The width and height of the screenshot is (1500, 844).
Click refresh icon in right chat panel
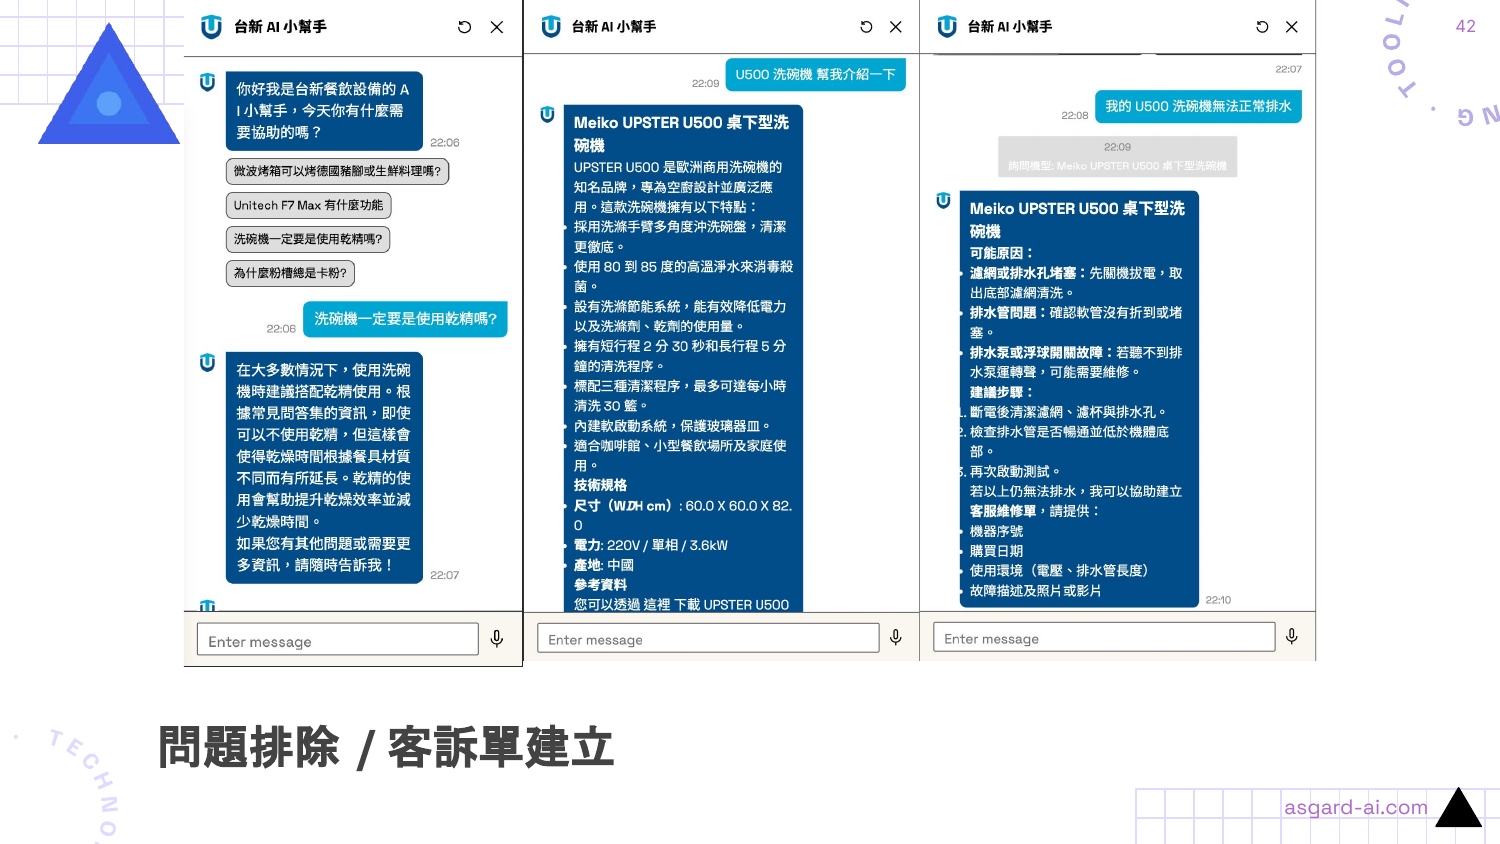pyautogui.click(x=1262, y=27)
